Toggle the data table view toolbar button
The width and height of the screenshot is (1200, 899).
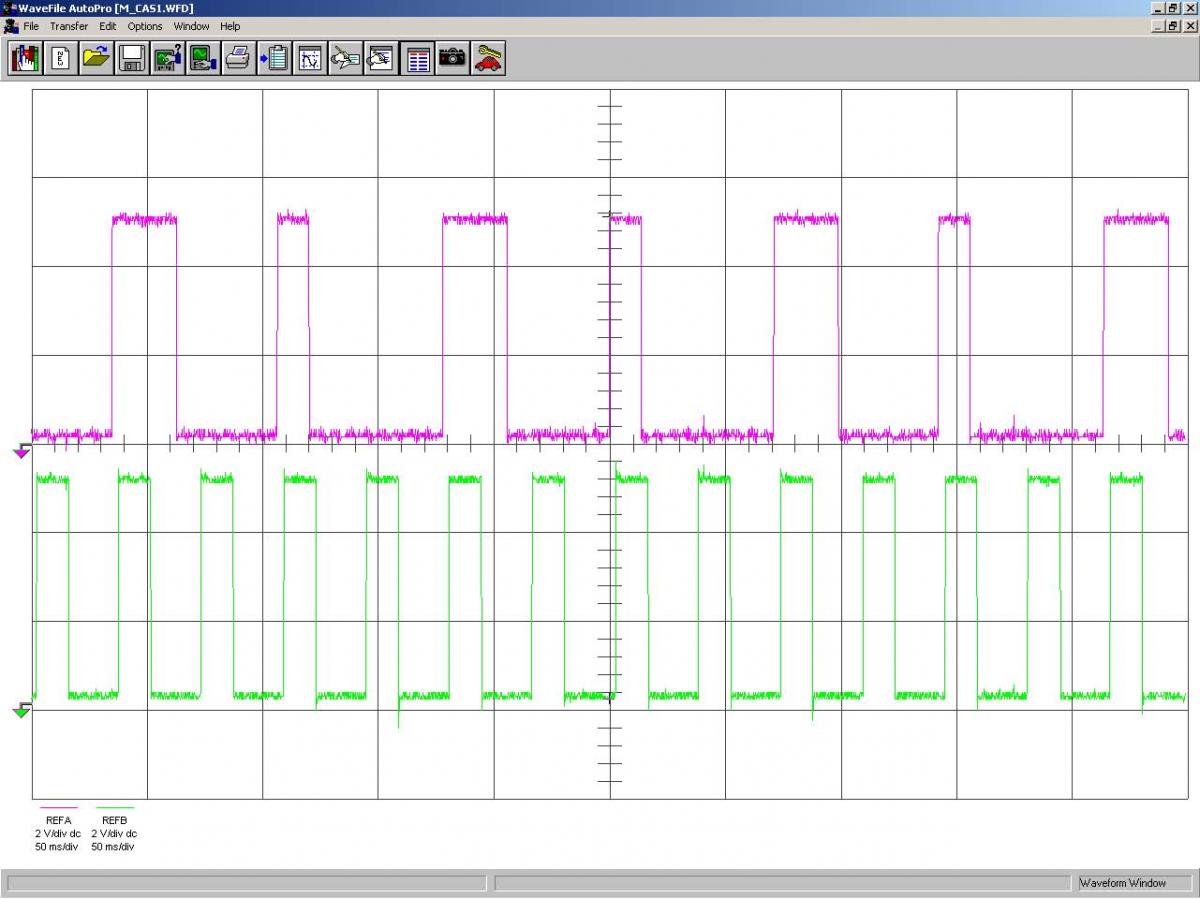point(418,59)
